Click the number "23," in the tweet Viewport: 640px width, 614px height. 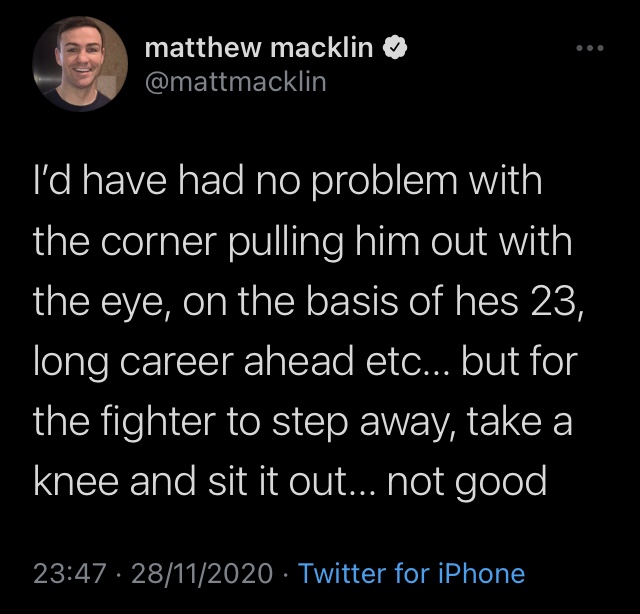tap(557, 304)
